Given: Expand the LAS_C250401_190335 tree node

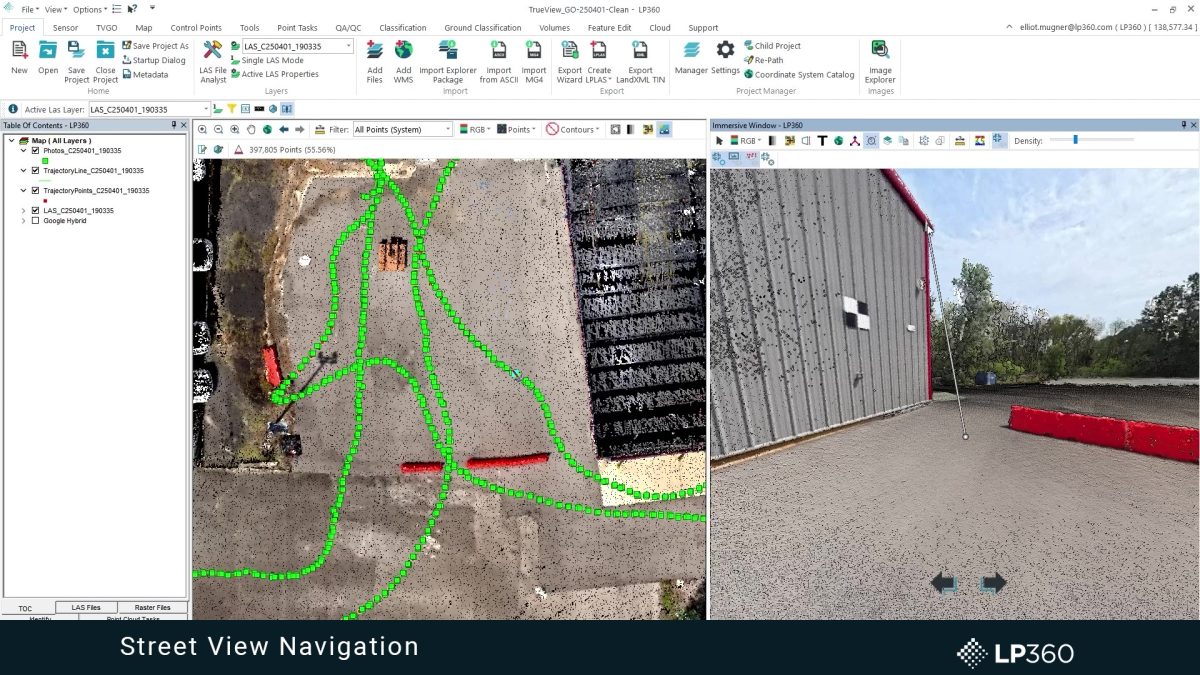Looking at the screenshot, I should coord(23,210).
